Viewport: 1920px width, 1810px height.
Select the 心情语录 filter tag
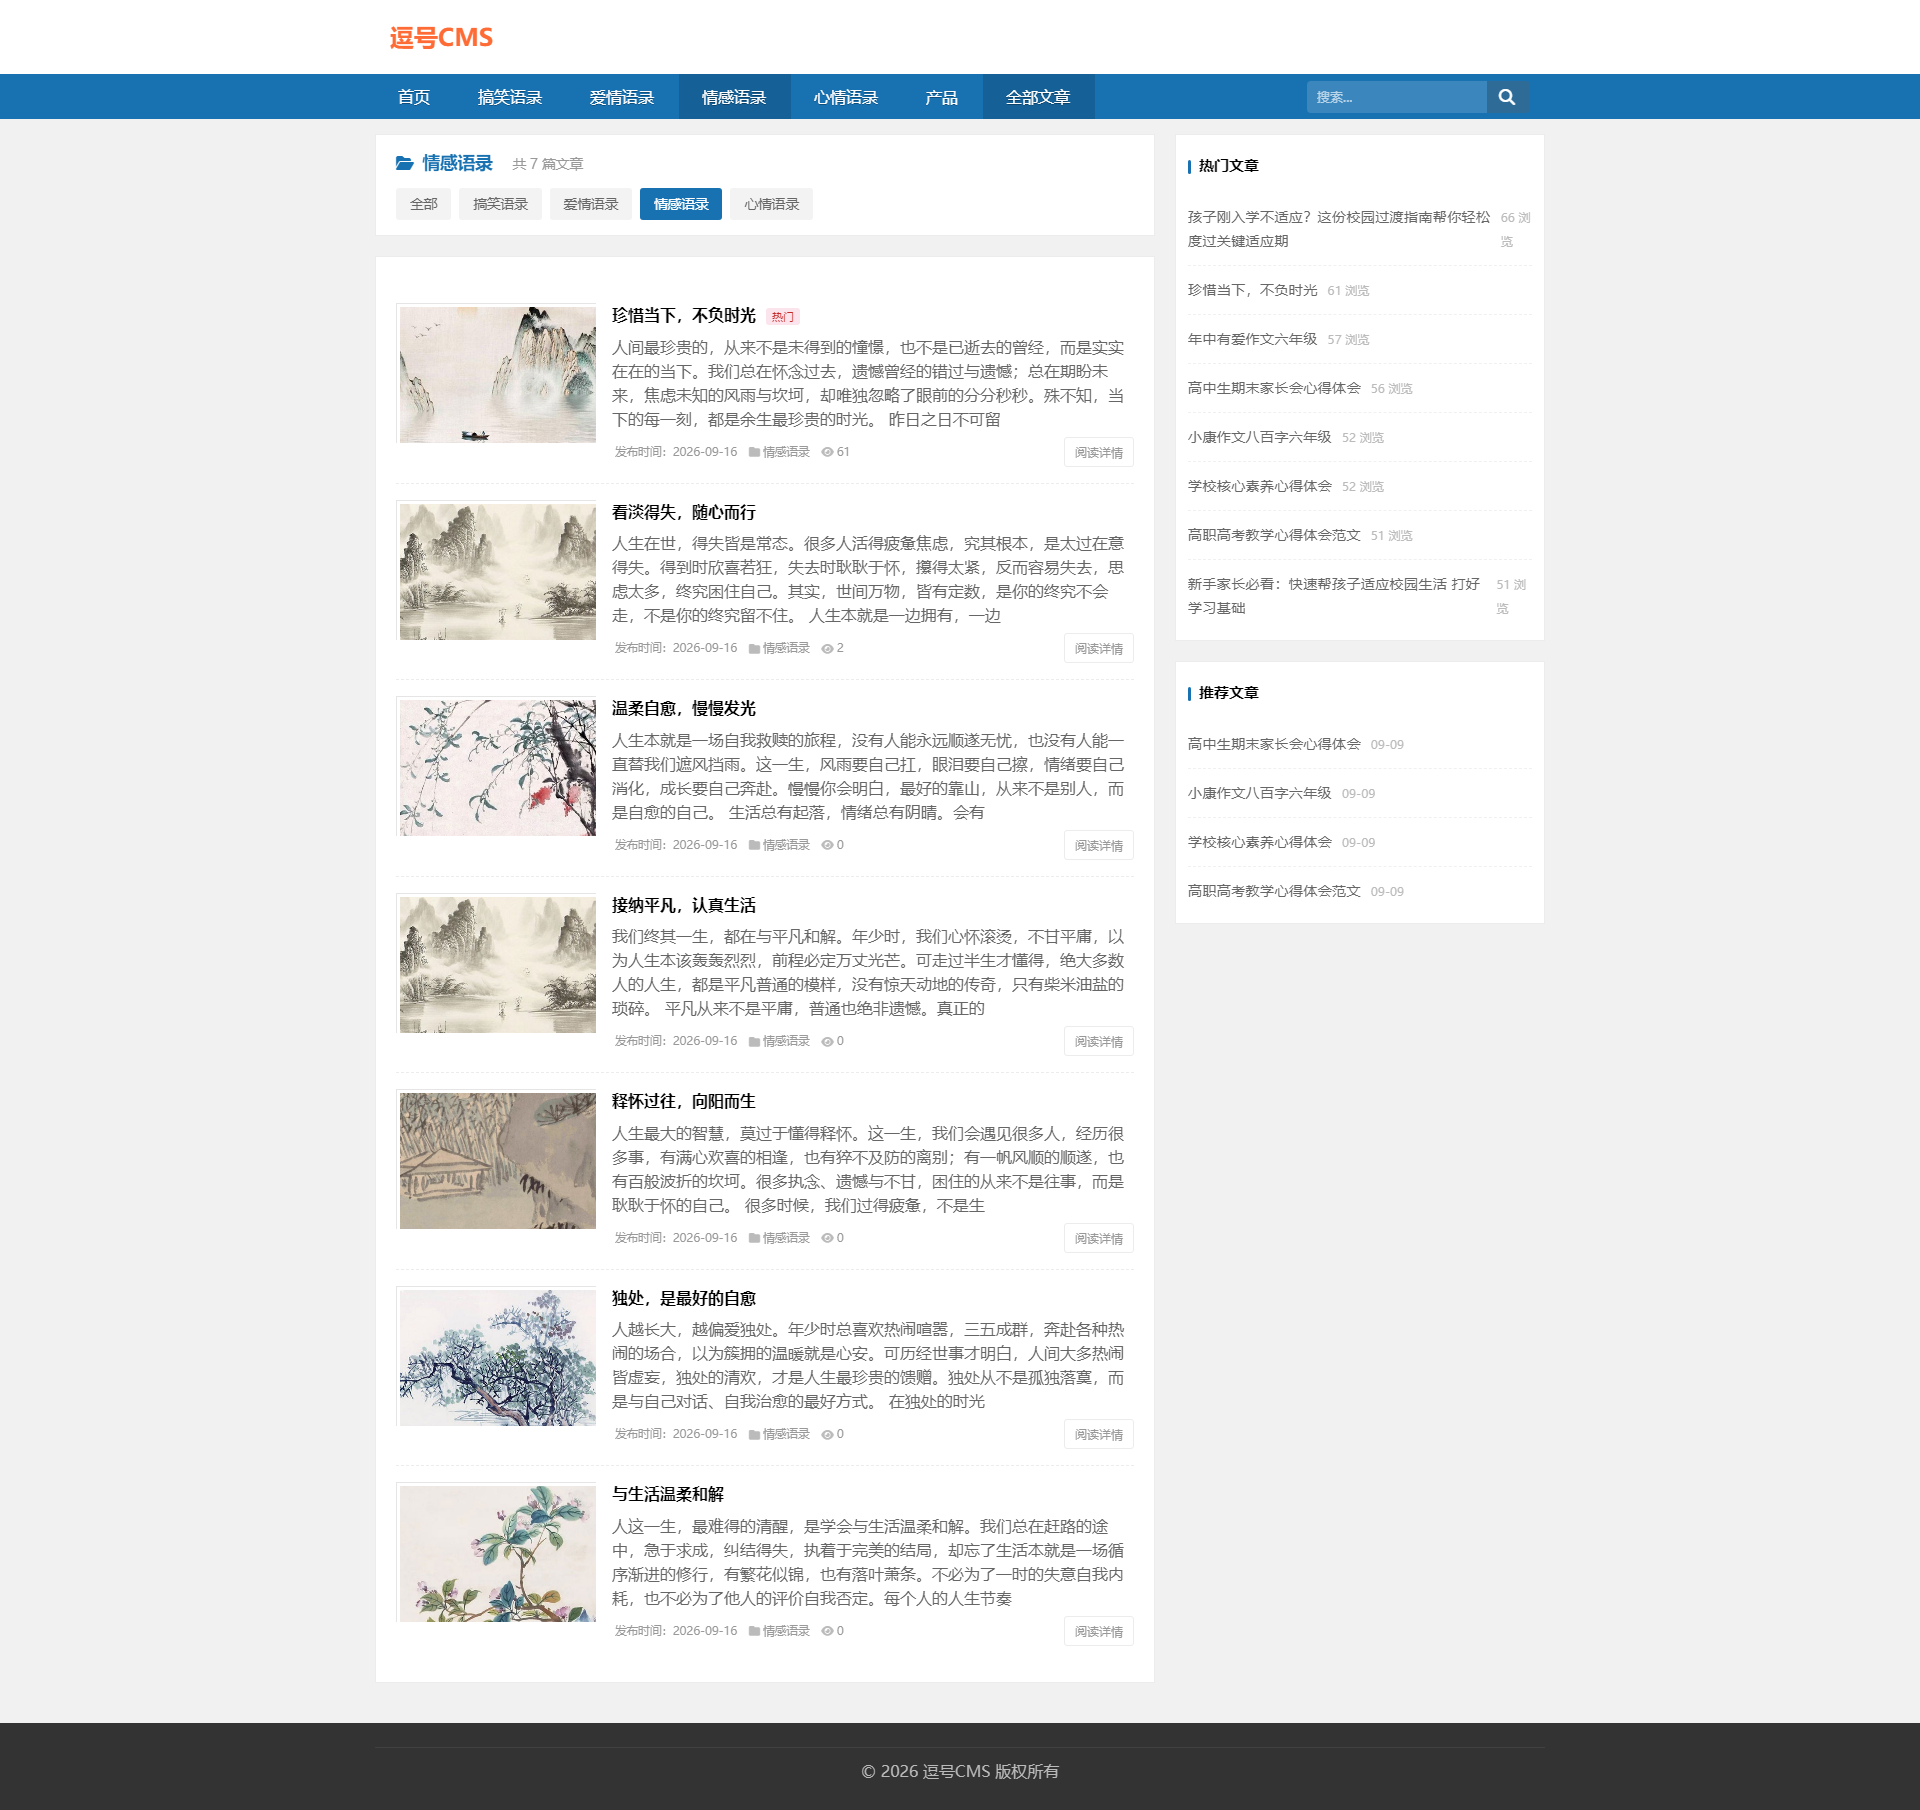click(771, 204)
